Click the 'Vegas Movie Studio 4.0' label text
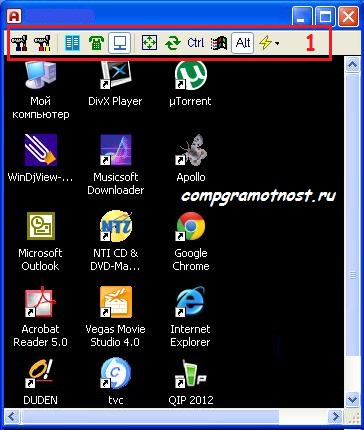 [x=115, y=335]
